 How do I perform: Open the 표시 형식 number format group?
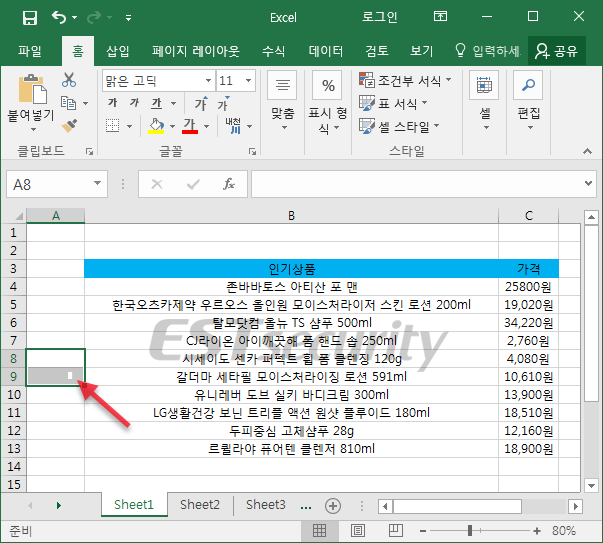[327, 102]
